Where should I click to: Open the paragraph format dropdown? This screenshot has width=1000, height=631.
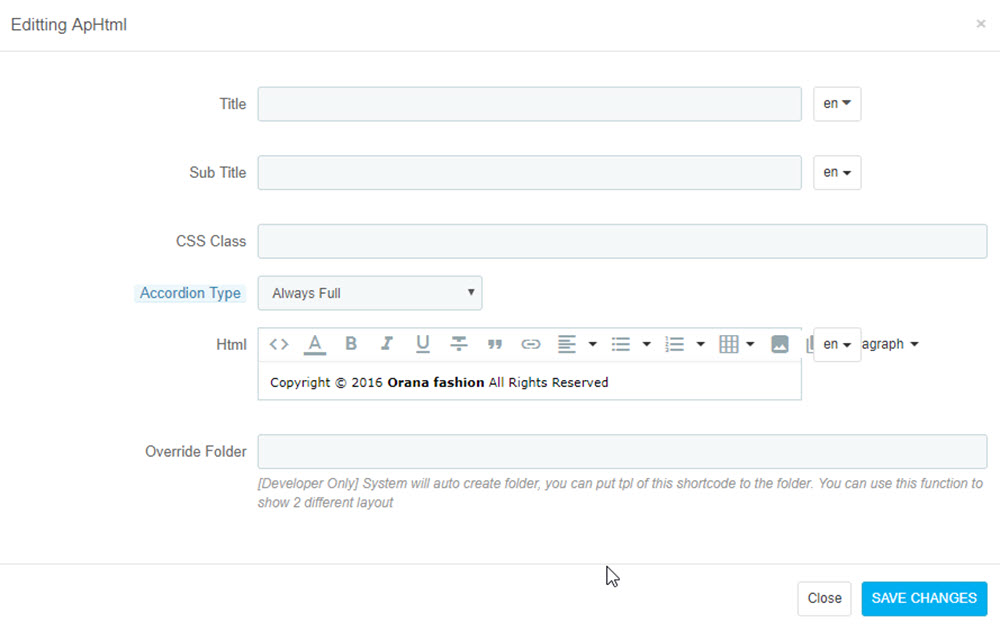click(890, 345)
